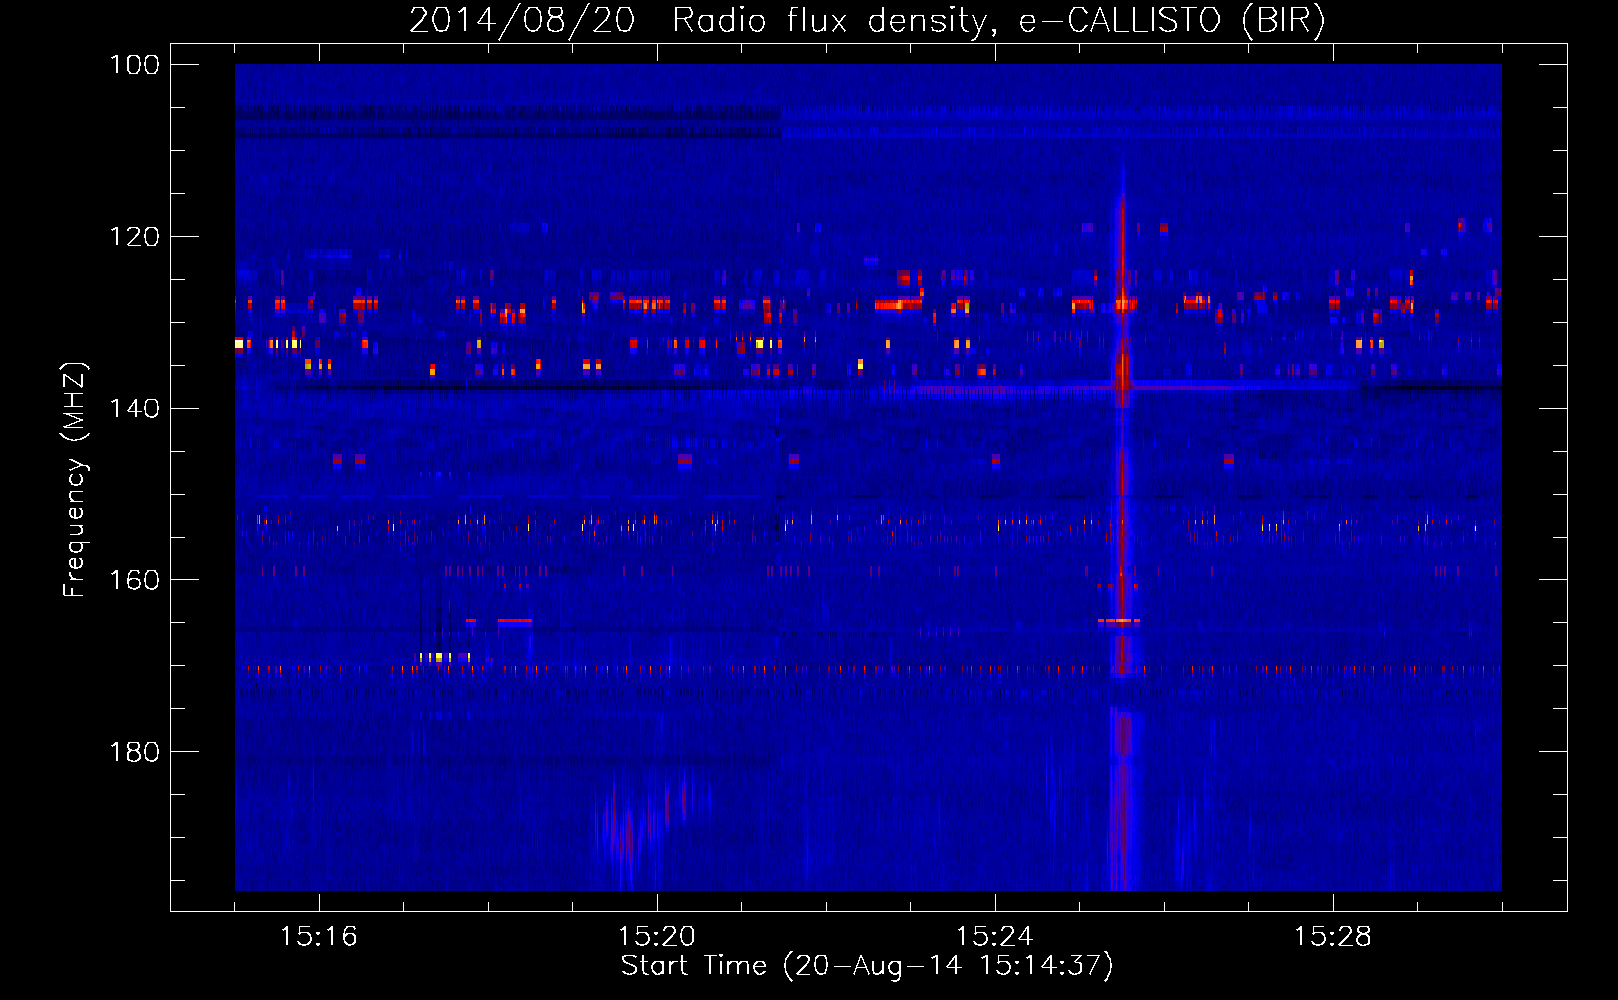The height and width of the screenshot is (1000, 1618).
Task: Click the time axis label '15:24'
Action: (995, 937)
